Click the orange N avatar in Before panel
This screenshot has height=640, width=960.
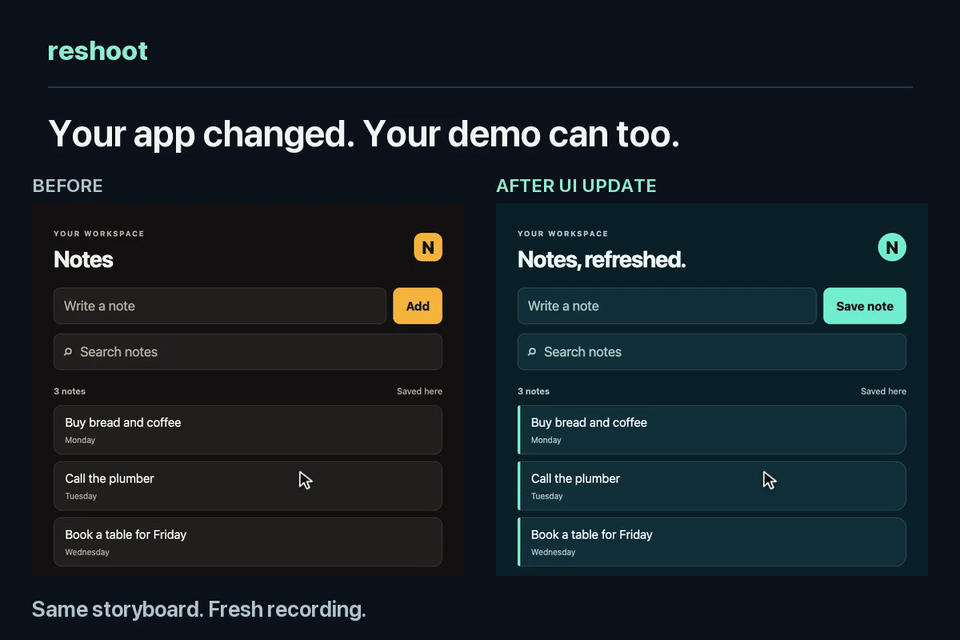point(428,247)
